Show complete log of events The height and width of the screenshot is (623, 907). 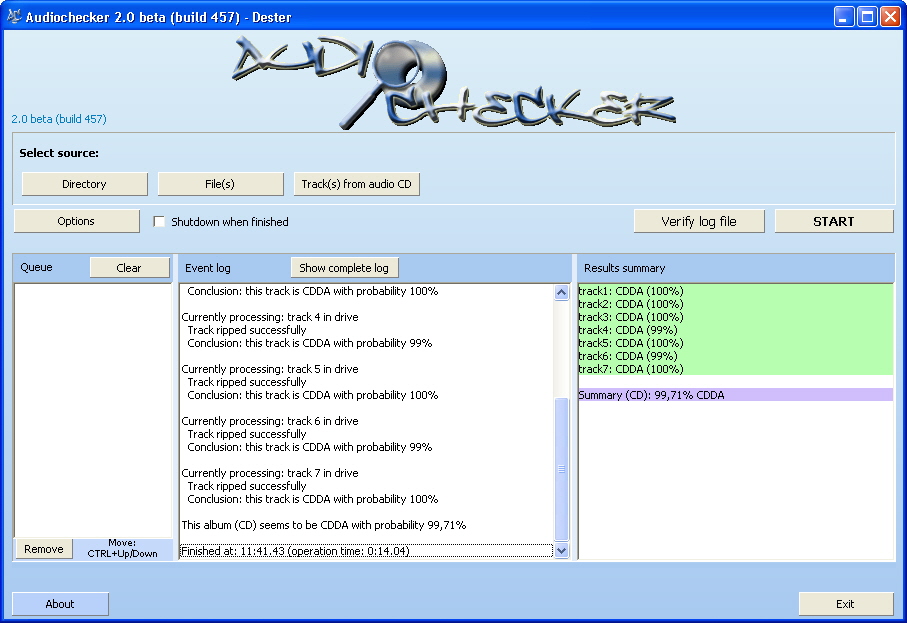(344, 268)
